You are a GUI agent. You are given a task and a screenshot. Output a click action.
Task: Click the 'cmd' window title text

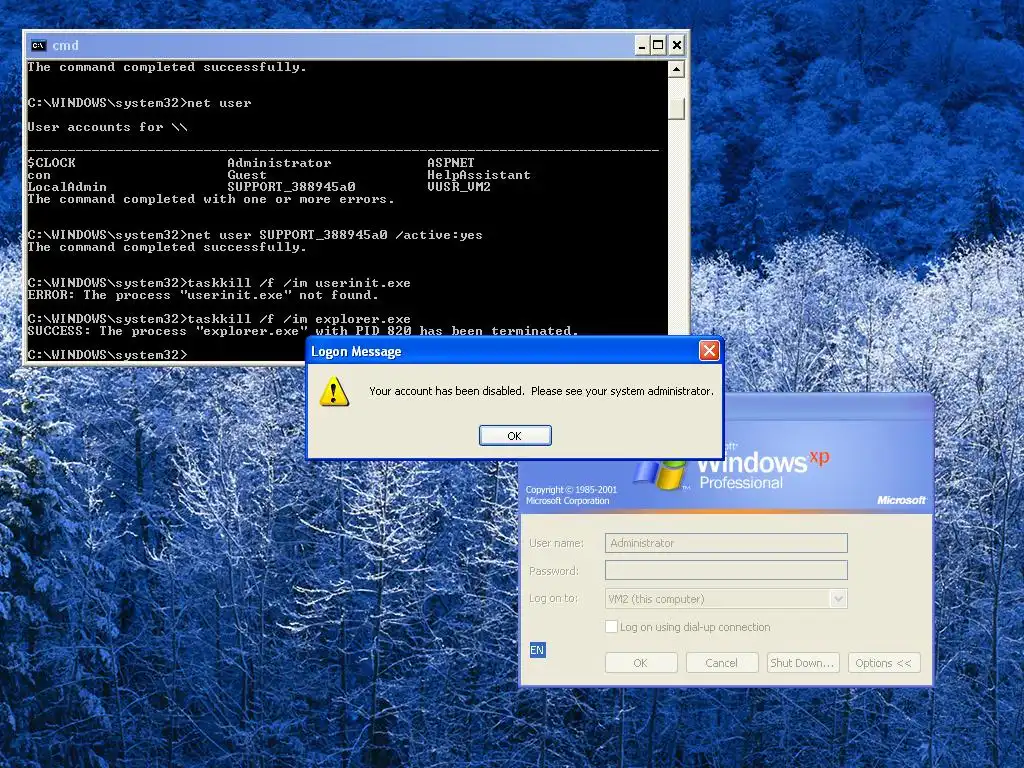click(65, 46)
